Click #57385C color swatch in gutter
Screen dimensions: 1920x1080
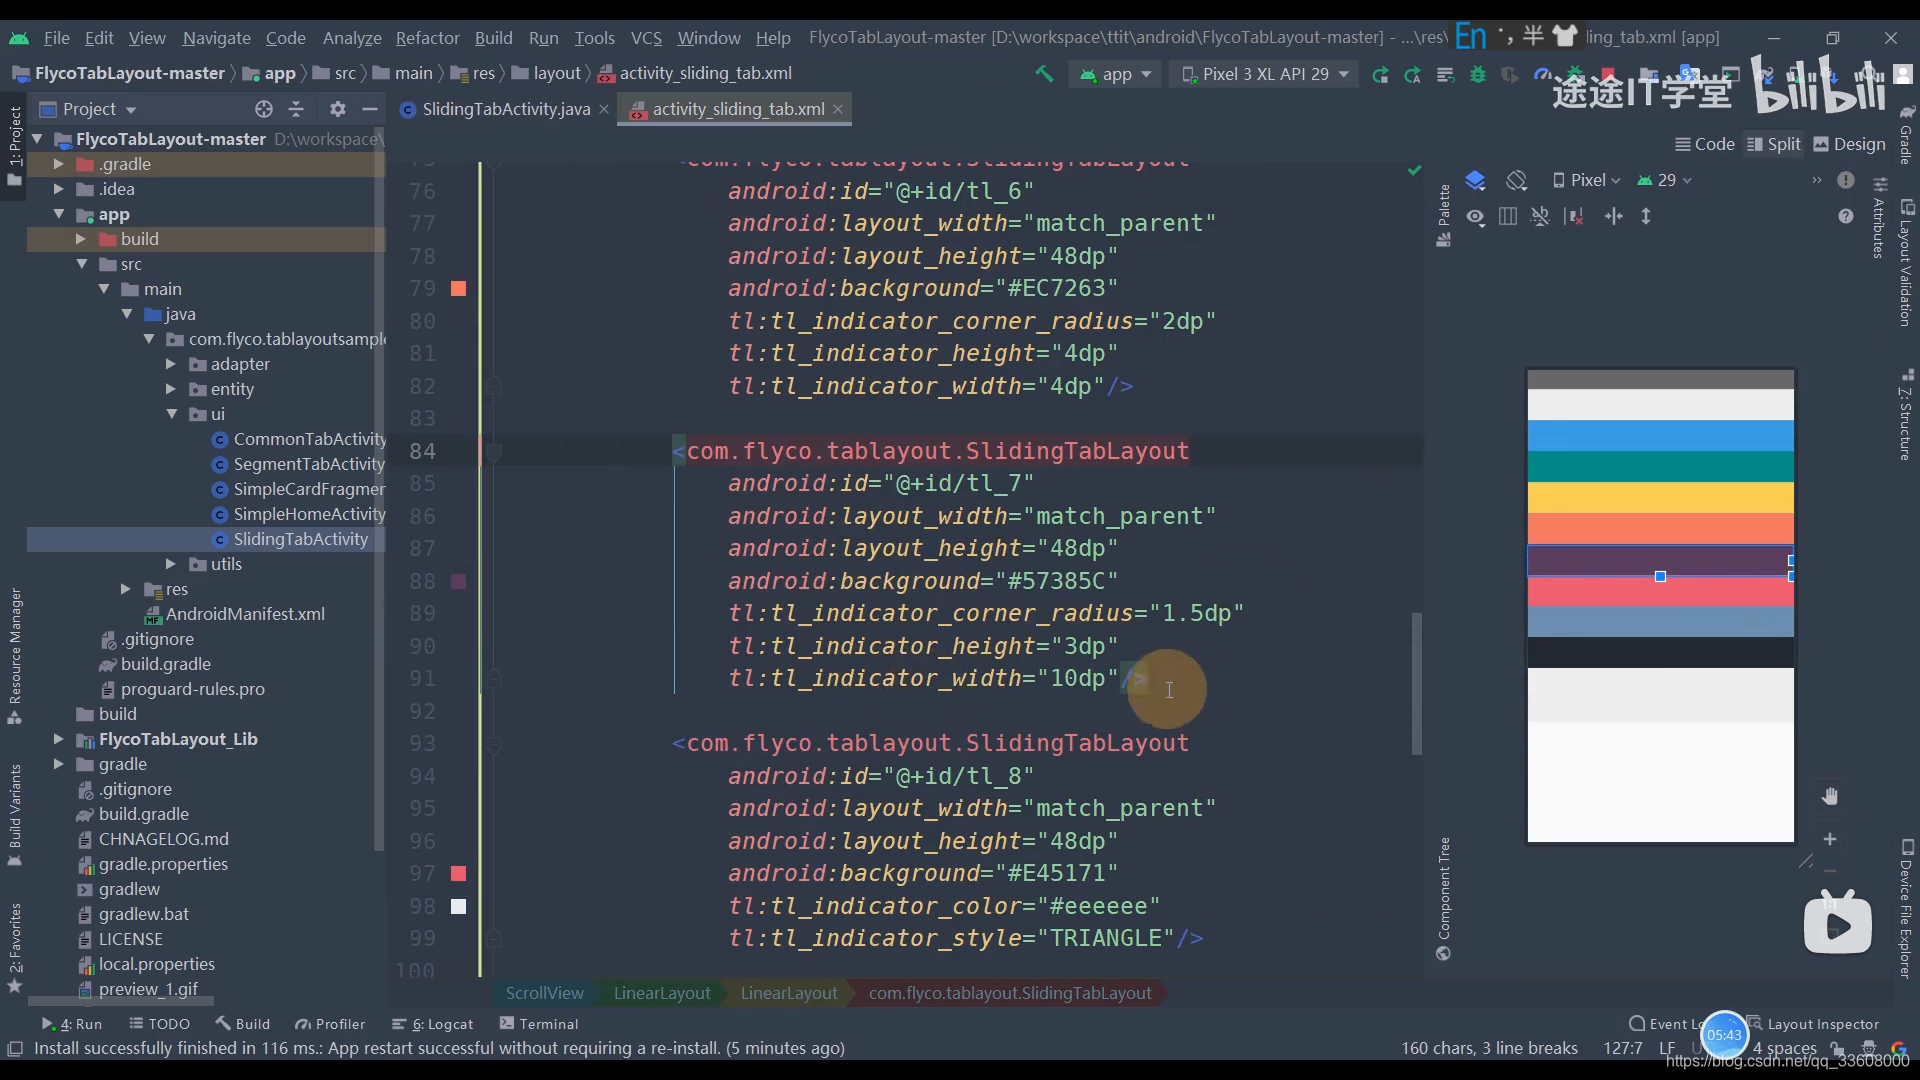[458, 581]
